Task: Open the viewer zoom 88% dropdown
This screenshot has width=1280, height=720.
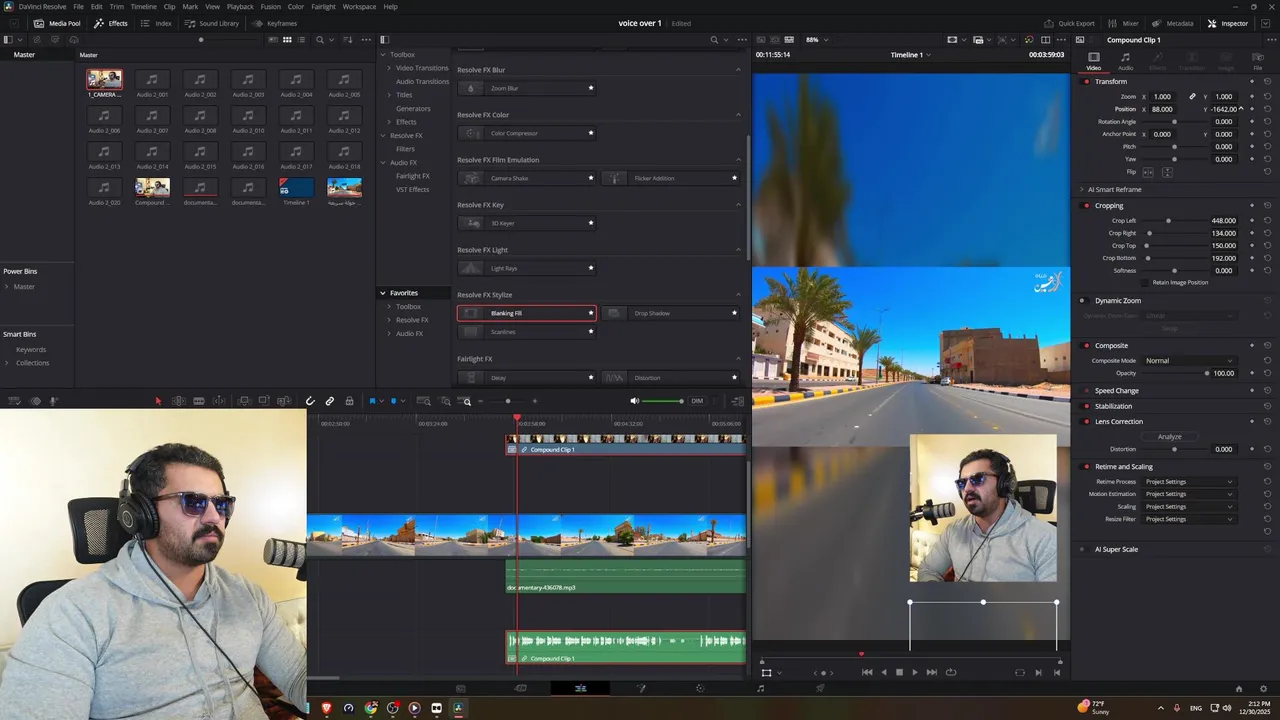Action: click(x=818, y=40)
